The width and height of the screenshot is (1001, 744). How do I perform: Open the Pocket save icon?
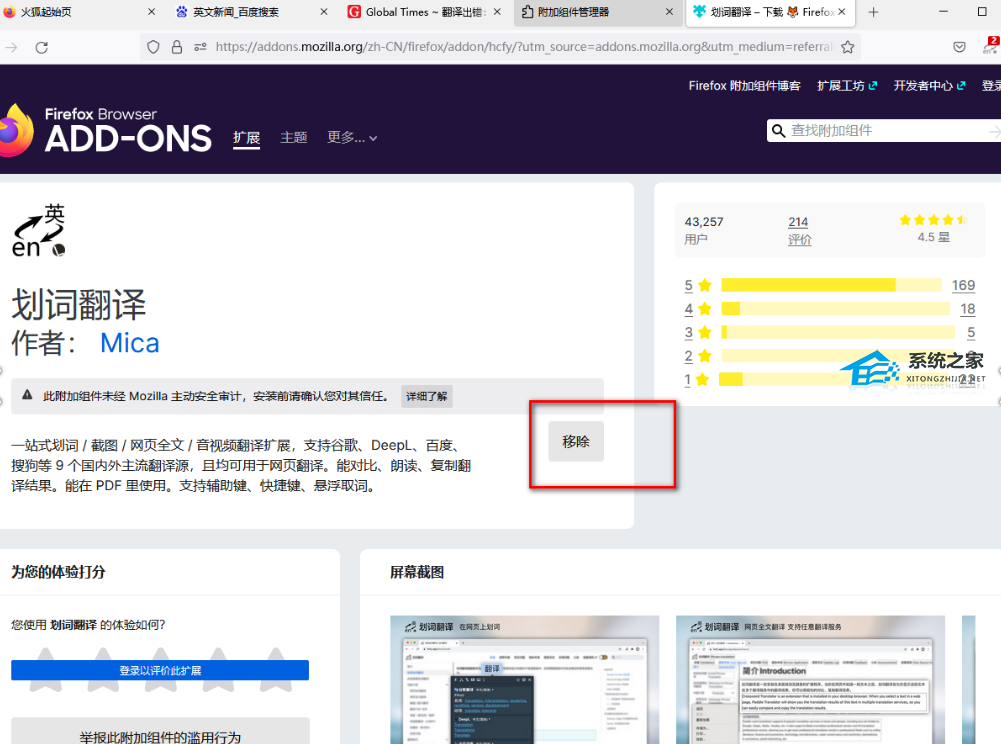click(959, 47)
